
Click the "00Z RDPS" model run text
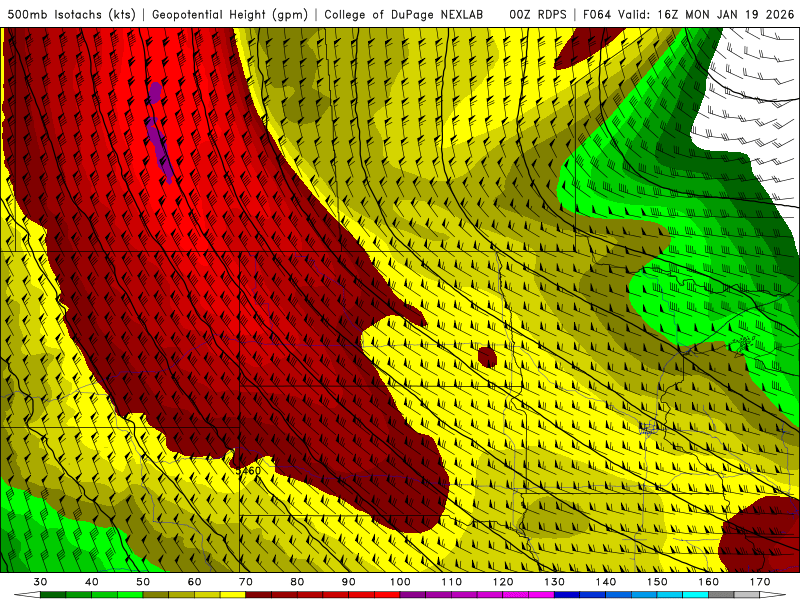click(538, 15)
